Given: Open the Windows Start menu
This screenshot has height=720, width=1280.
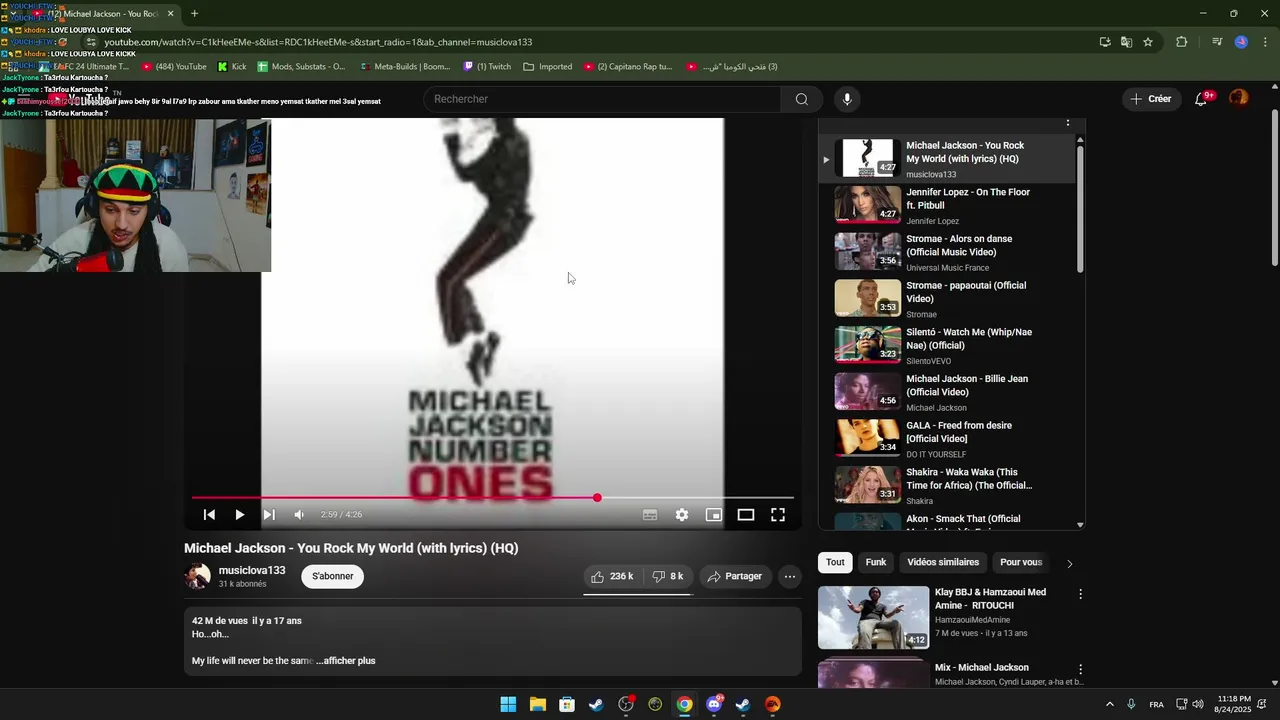Looking at the screenshot, I should (508, 704).
